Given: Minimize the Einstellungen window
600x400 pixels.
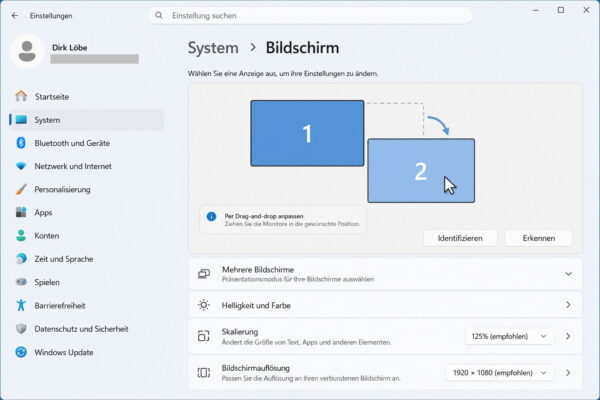Looking at the screenshot, I should pyautogui.click(x=535, y=10).
